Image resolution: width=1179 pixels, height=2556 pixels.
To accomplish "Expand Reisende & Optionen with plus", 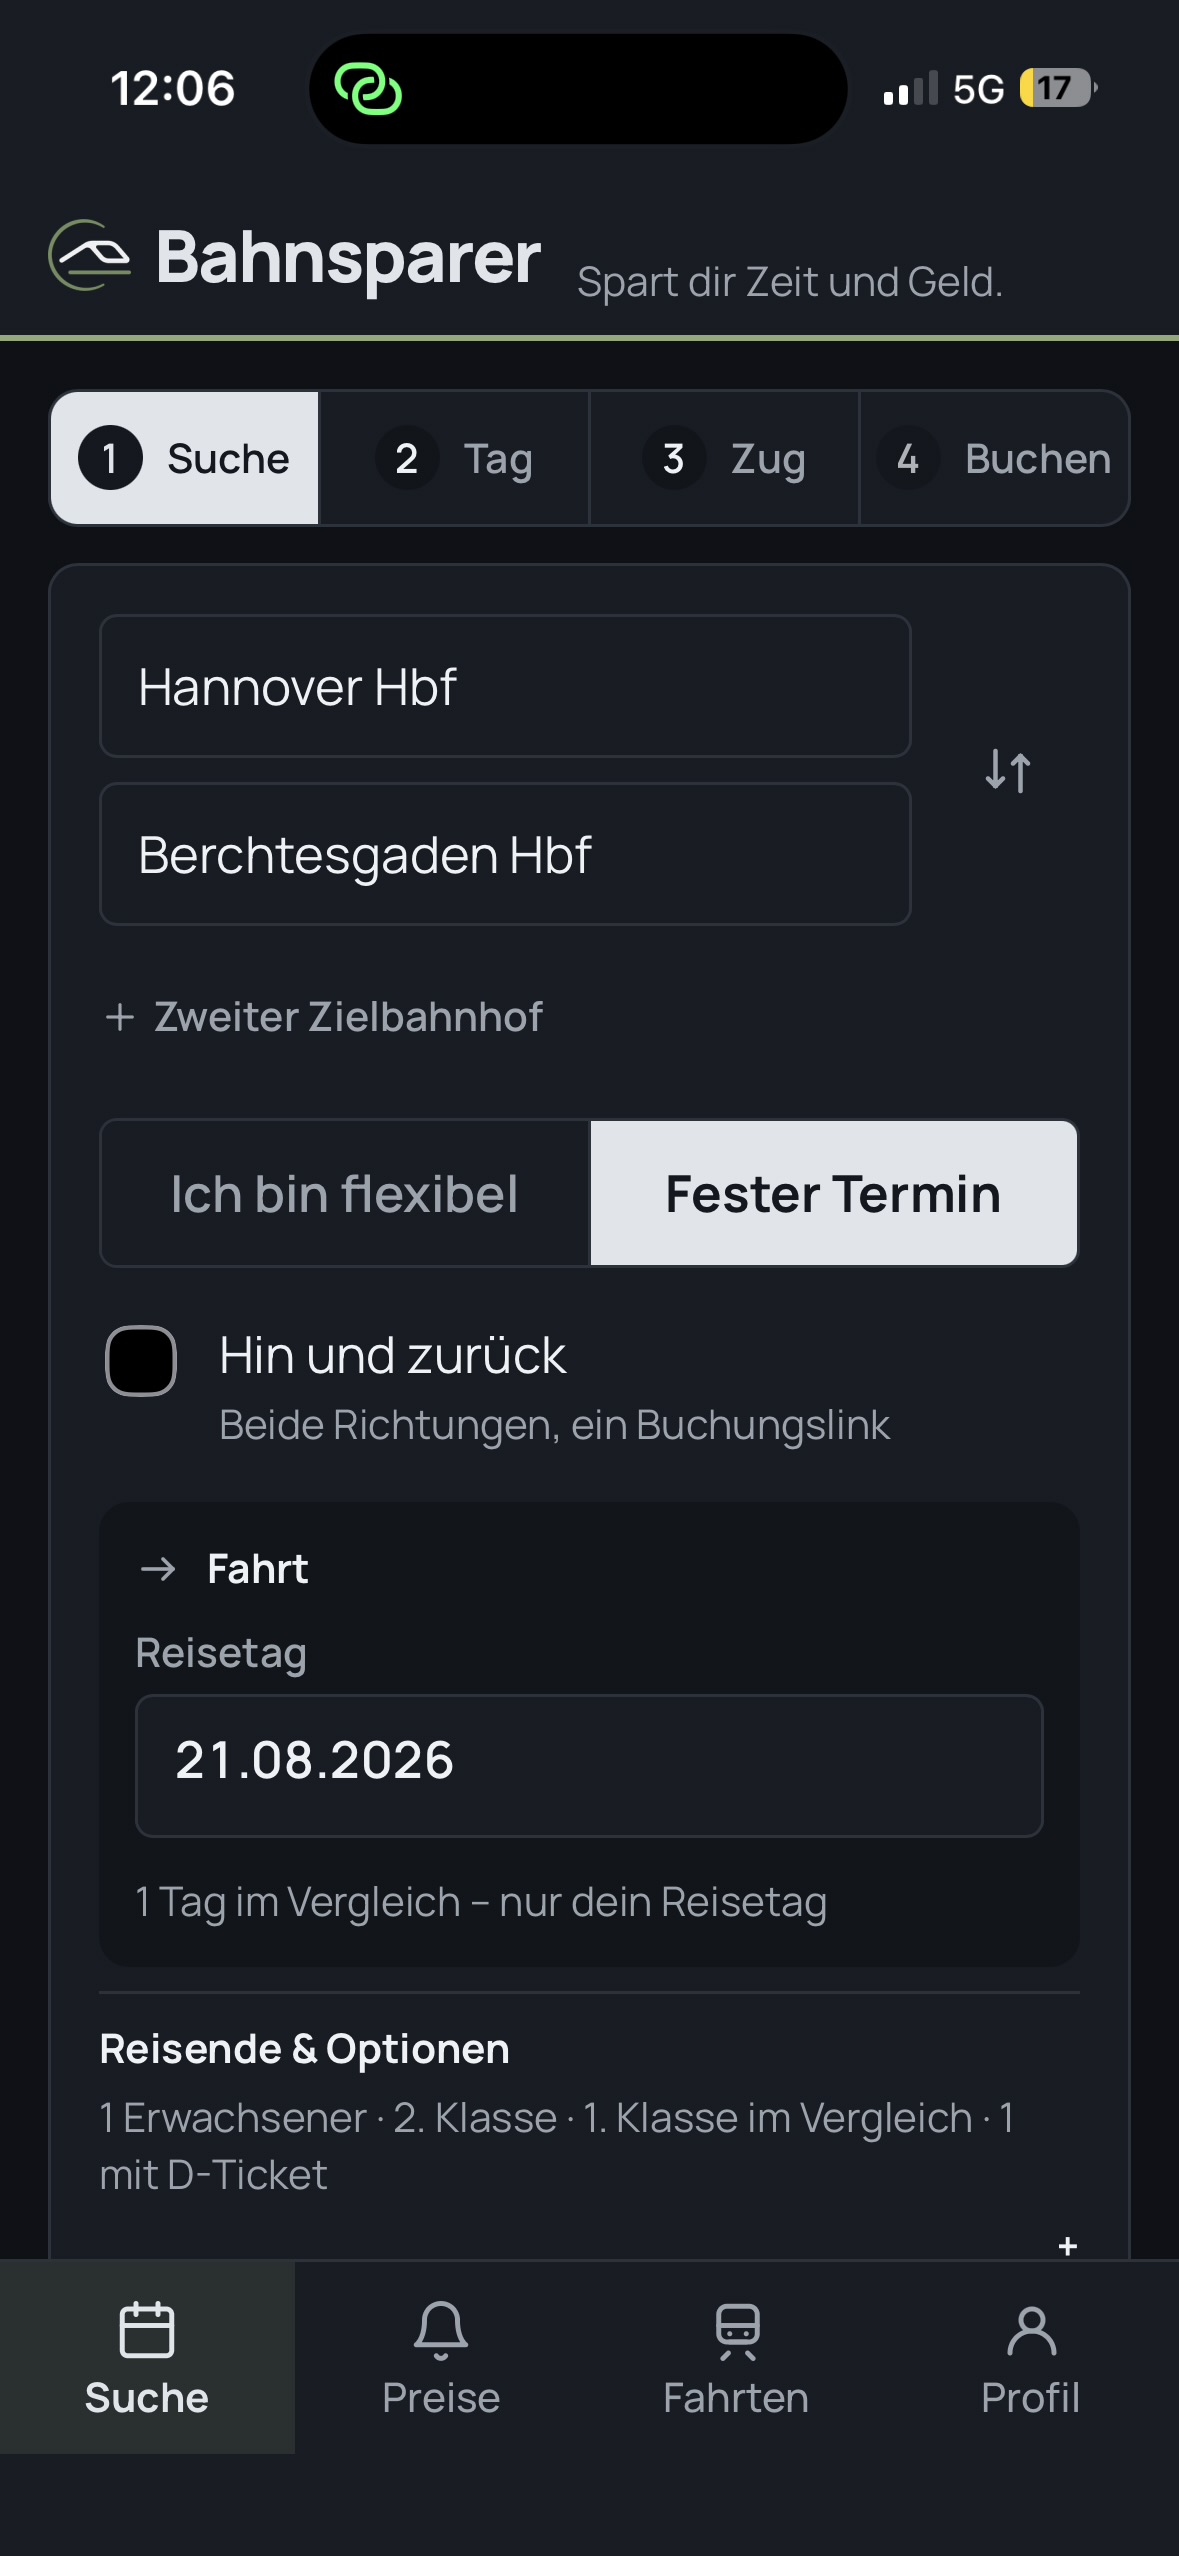I will [x=1067, y=2246].
